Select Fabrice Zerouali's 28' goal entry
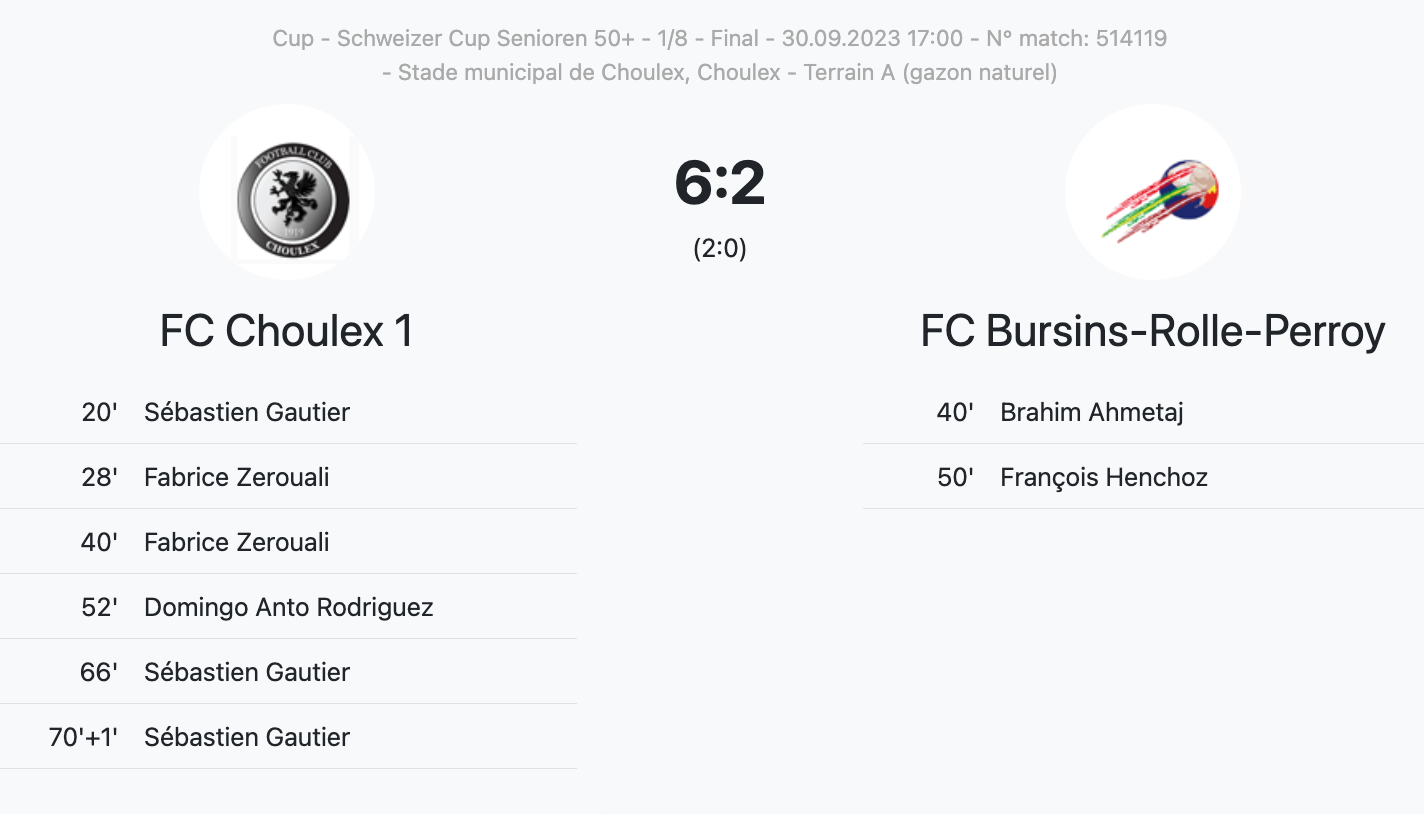Screen dimensions: 1424x814 (x=236, y=477)
